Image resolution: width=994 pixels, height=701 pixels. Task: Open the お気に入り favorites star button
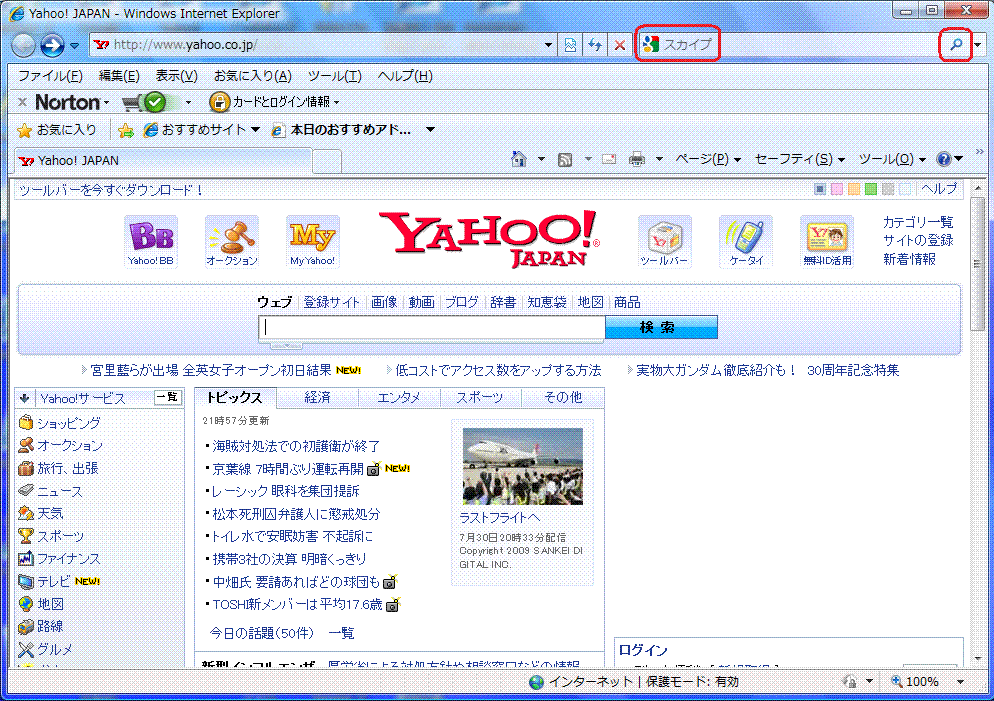pos(57,130)
